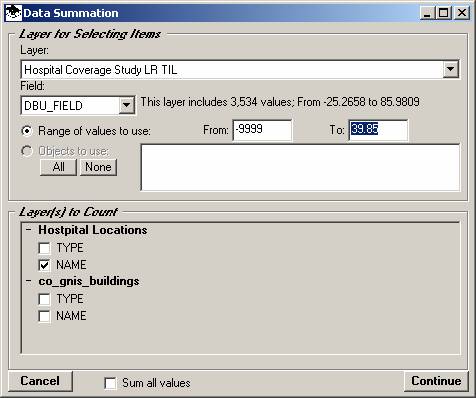Collapse the Hostpital Locations tree group
476x398 pixels.
pyautogui.click(x=29, y=230)
